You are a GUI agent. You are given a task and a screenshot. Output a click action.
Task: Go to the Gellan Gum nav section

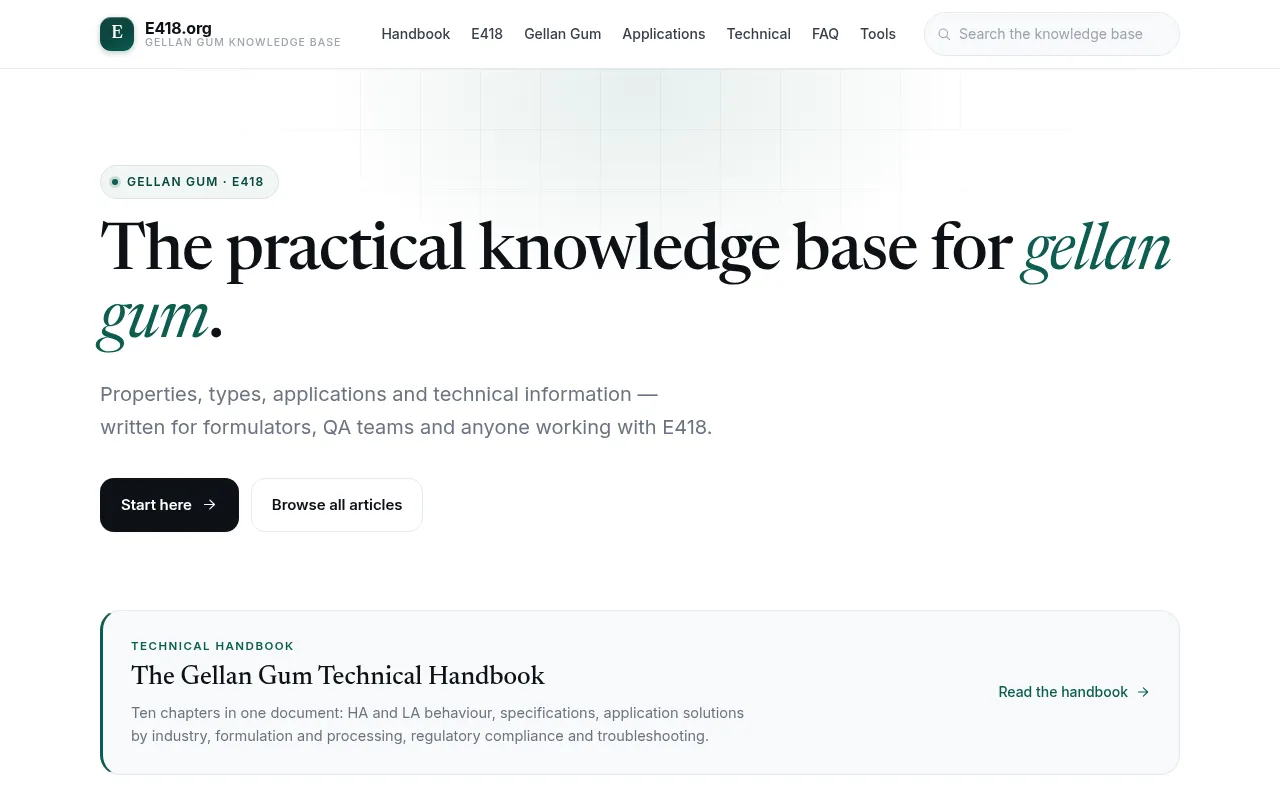(563, 34)
